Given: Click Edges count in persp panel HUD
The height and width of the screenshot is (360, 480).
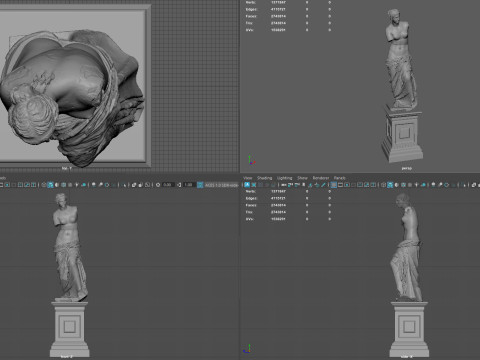Looking at the screenshot, I should click(x=278, y=9).
